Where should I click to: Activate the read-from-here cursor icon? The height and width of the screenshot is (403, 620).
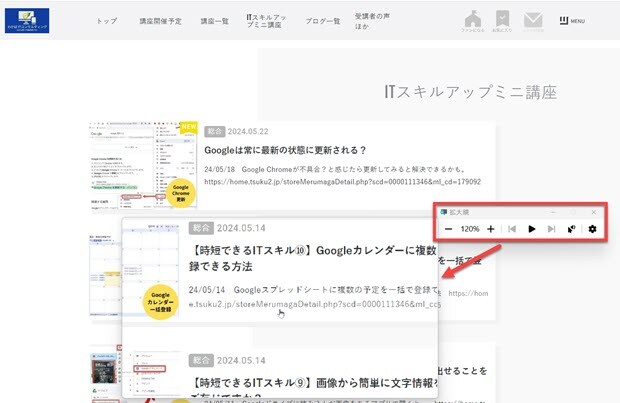pyautogui.click(x=571, y=229)
